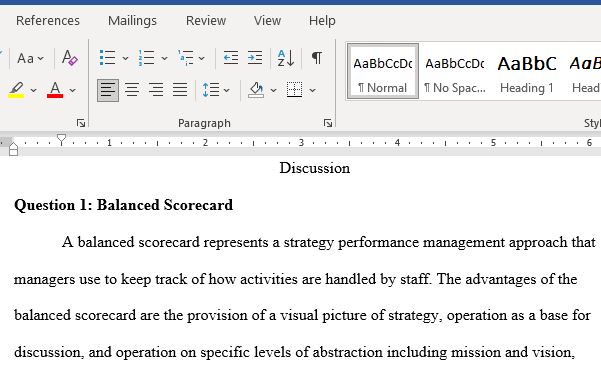
Task: Apply bullet list formatting
Action: click(x=107, y=58)
